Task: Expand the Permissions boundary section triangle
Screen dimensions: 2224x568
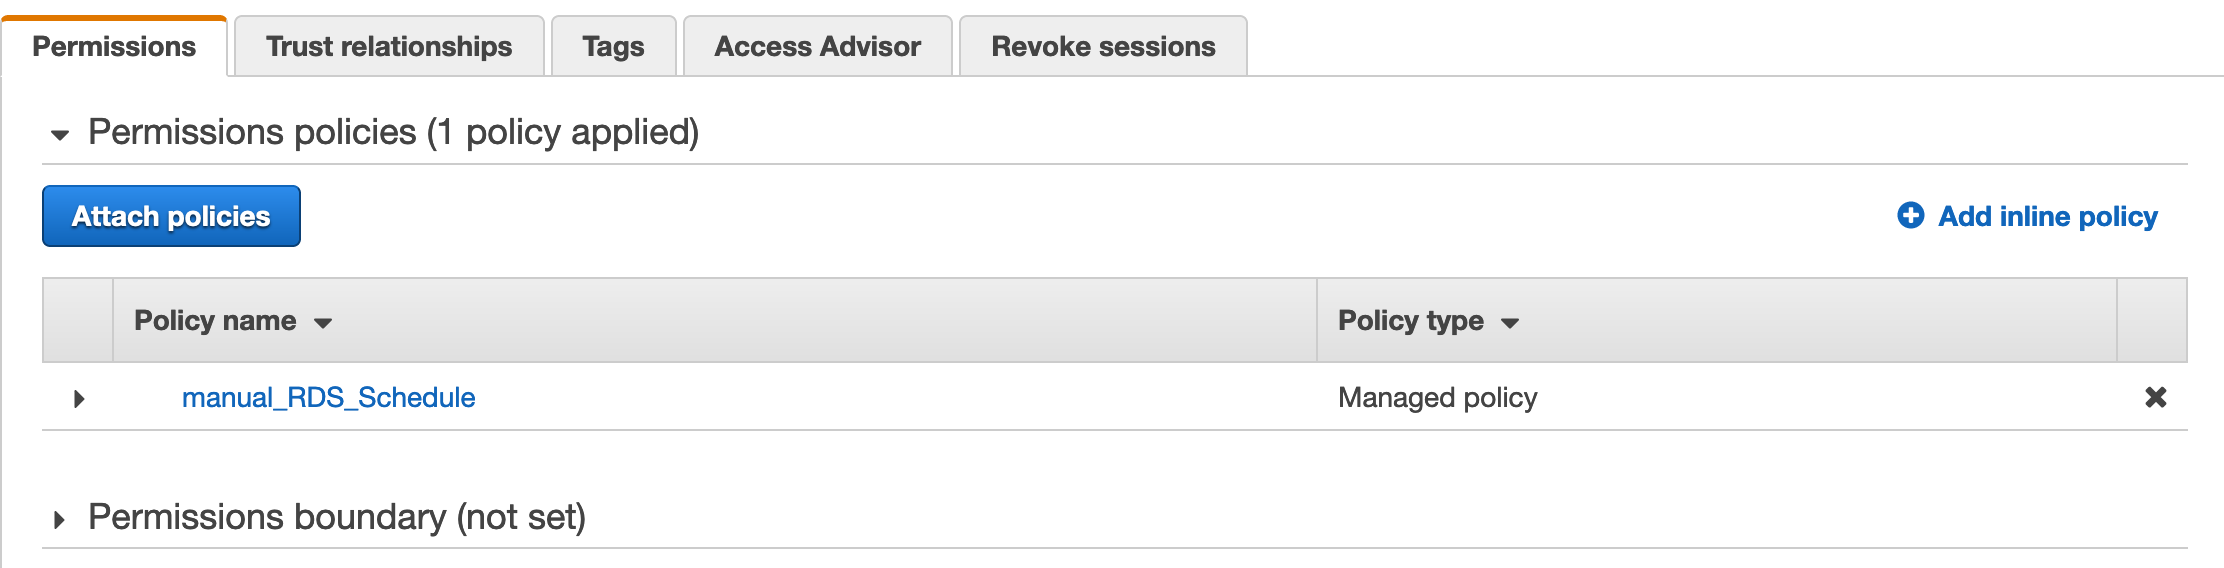Action: (x=60, y=520)
